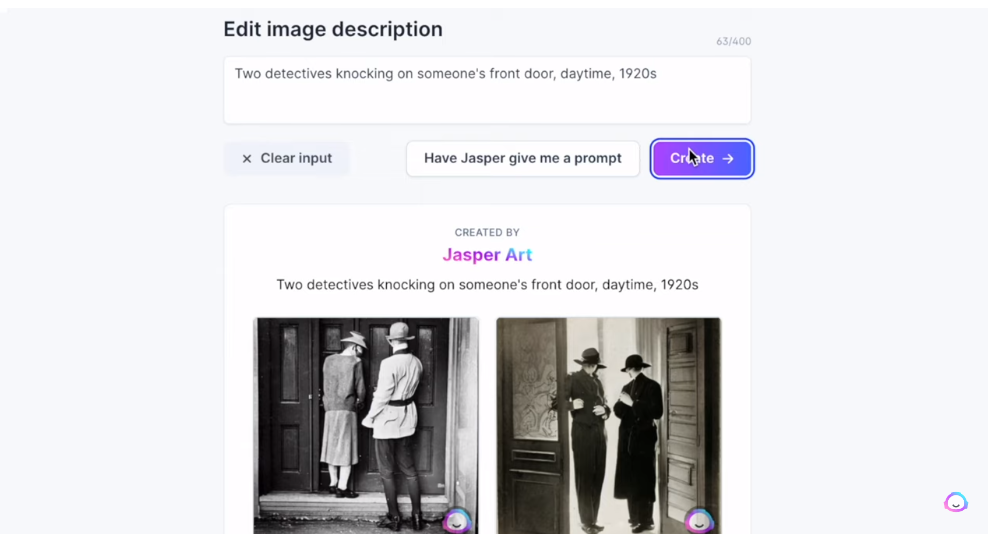Click the CREATED BY label

487,233
